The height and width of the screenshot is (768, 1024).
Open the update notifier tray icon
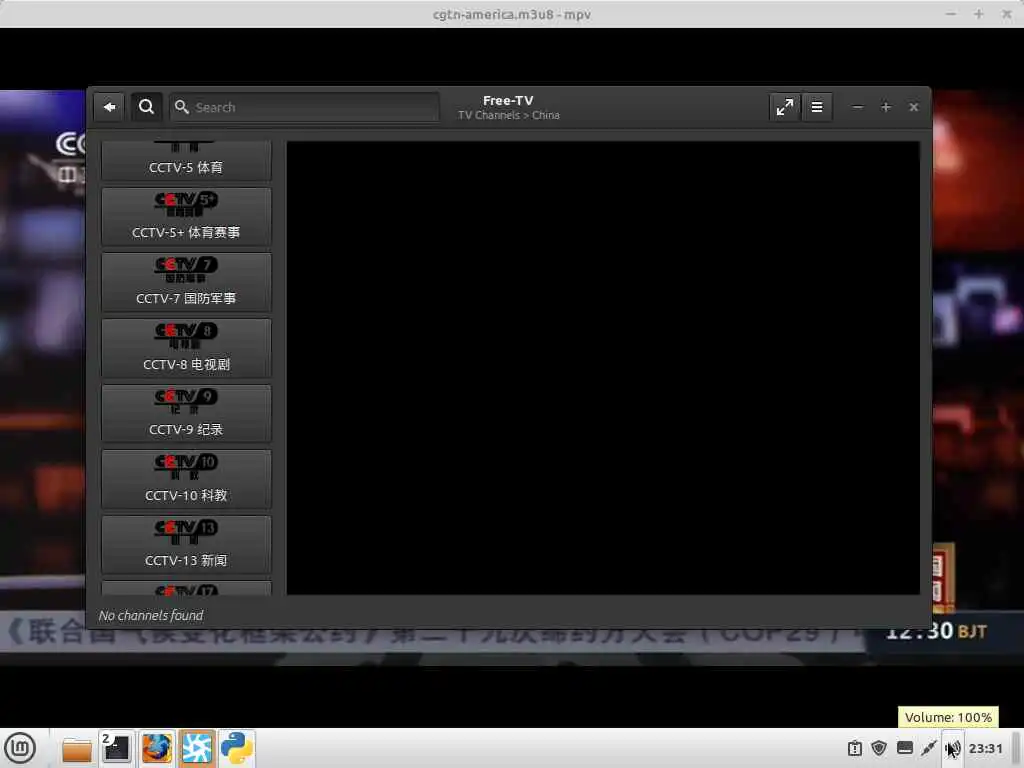point(855,748)
